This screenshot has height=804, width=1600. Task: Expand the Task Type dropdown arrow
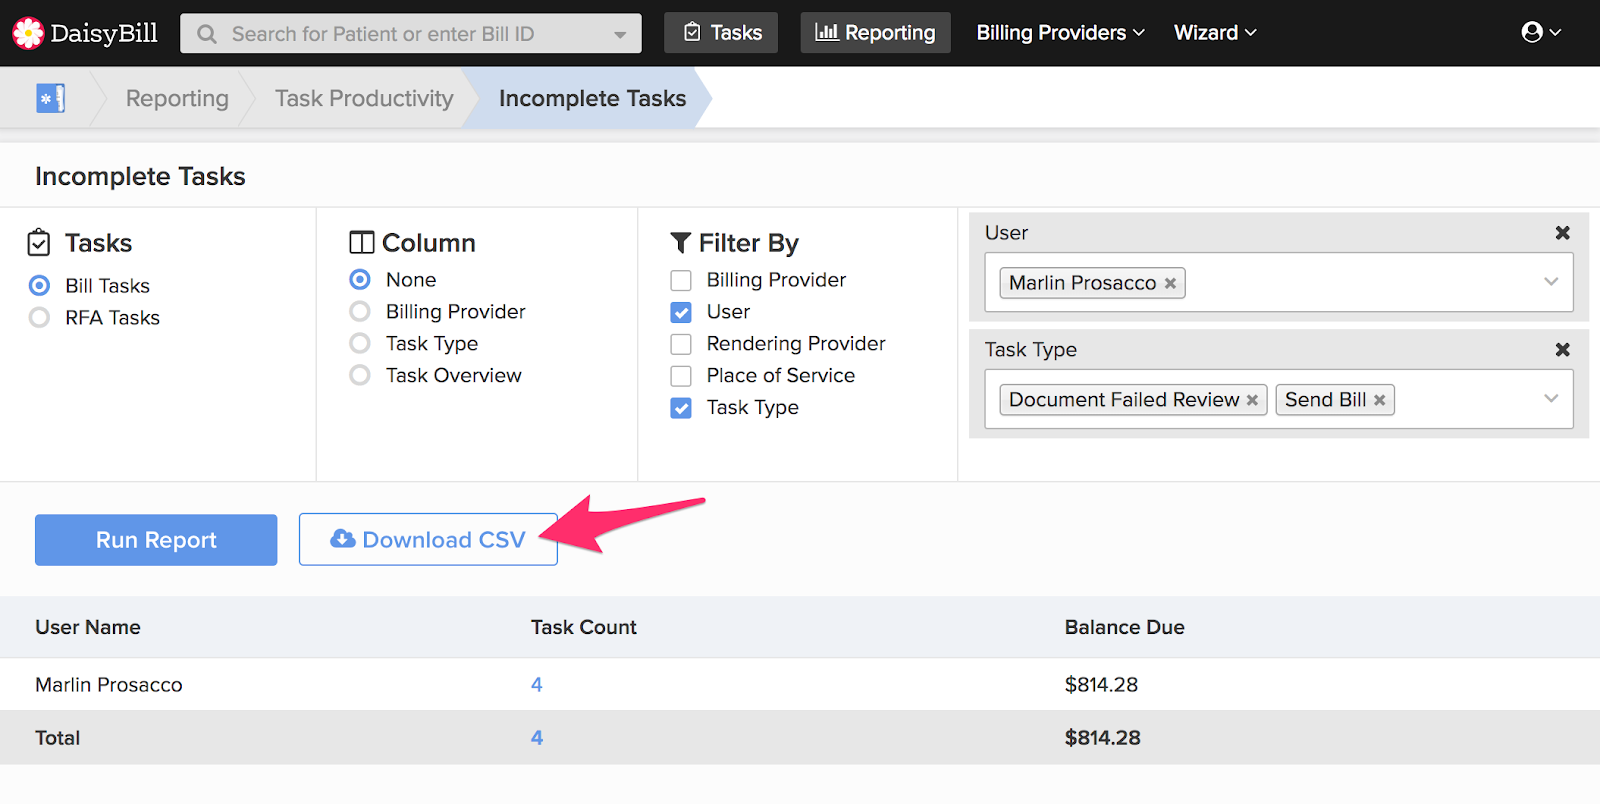point(1551,399)
